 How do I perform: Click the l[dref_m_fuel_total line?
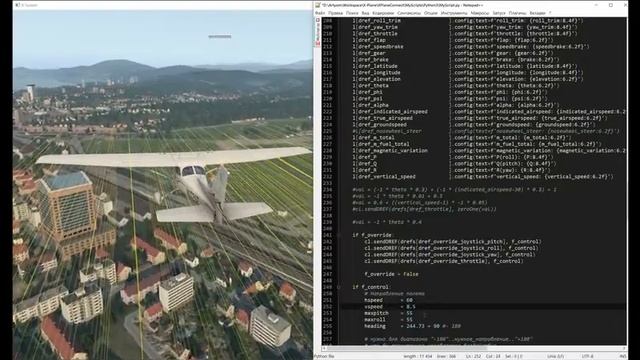(477, 144)
